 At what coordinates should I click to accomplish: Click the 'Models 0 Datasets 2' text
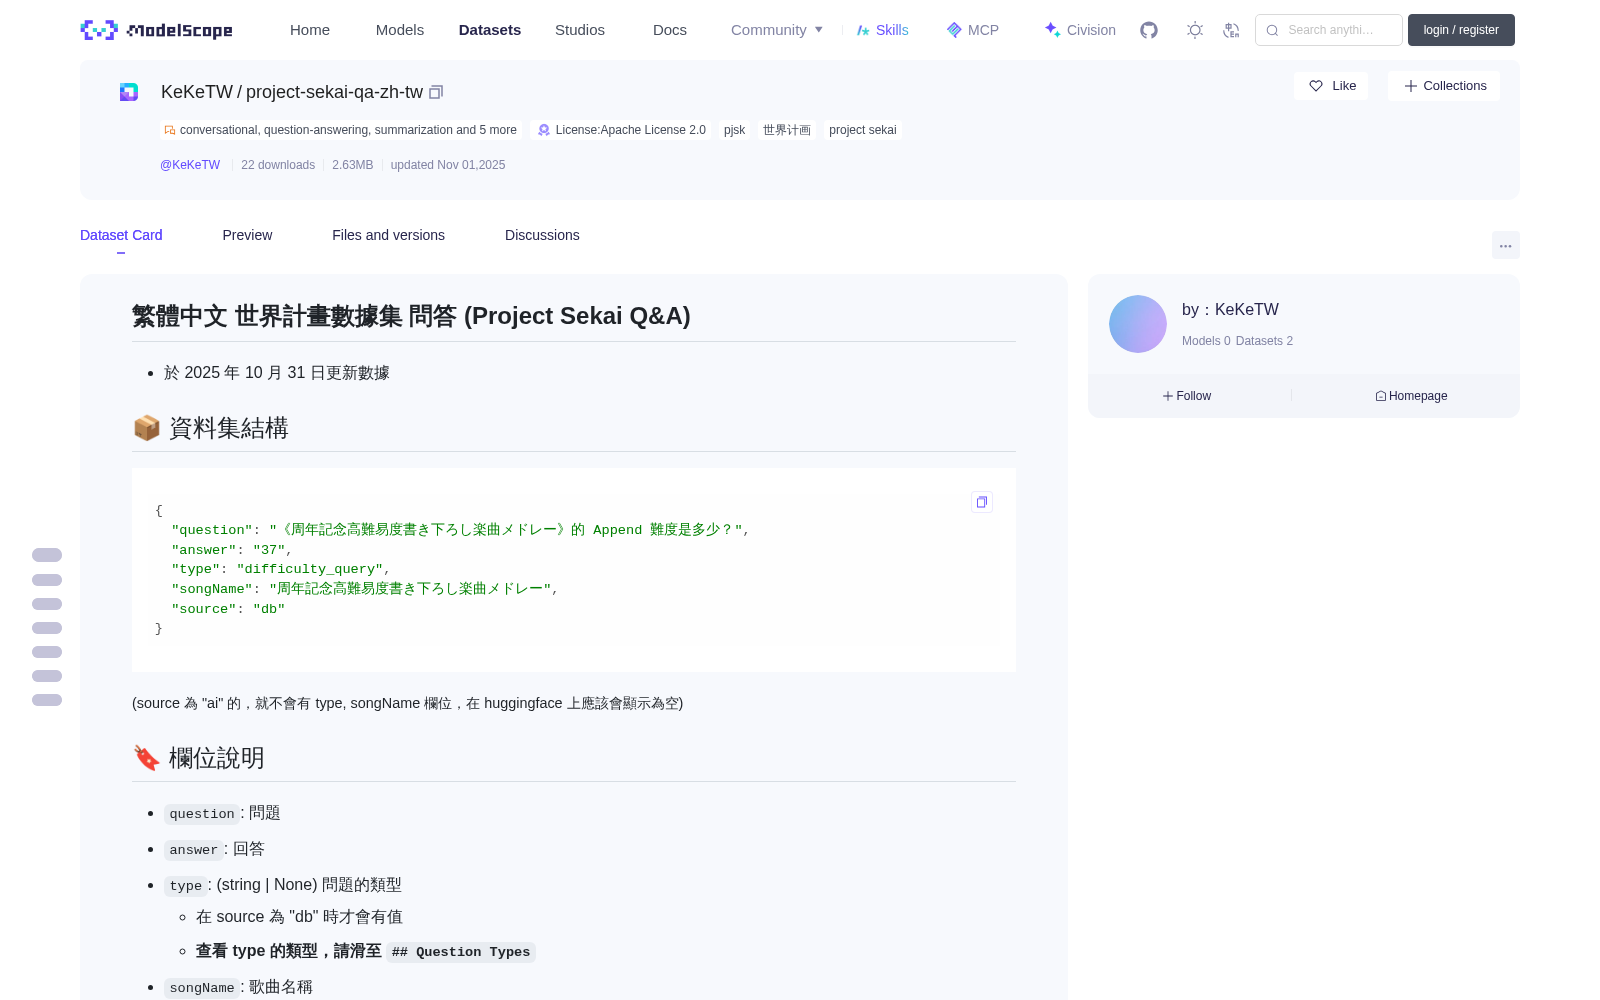[1237, 341]
